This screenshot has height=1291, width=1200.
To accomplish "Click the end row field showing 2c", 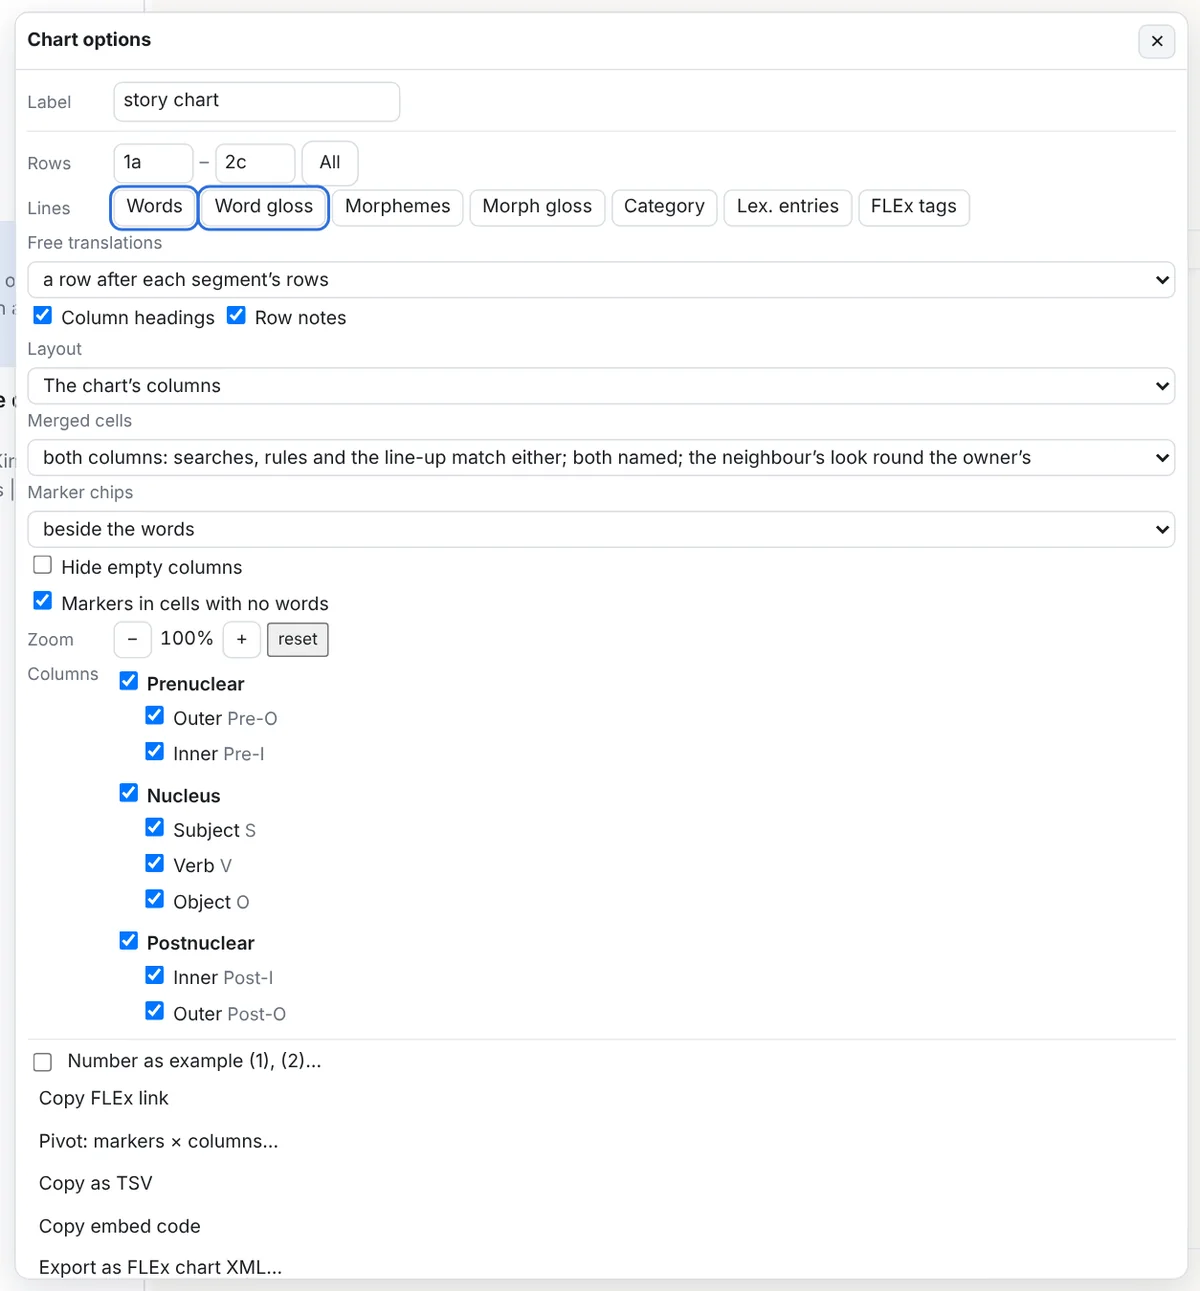I will 255,163.
